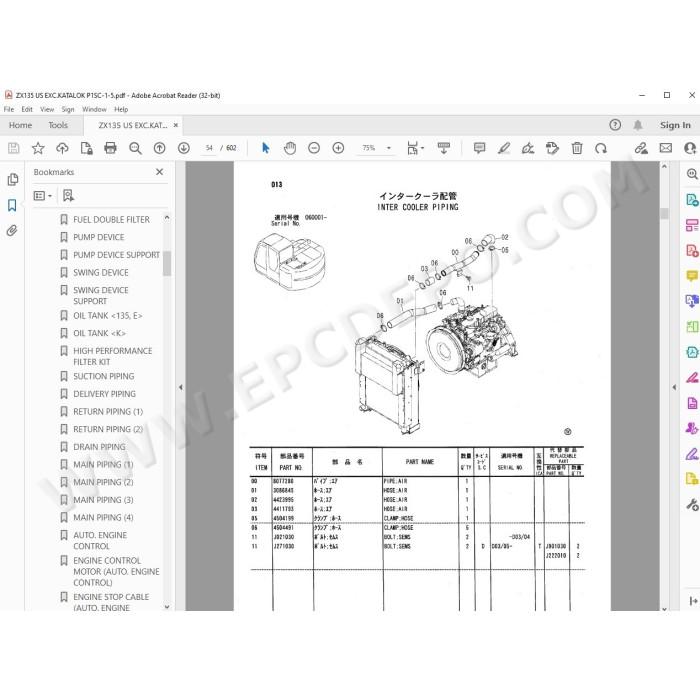Select the arrow Selection tool
This screenshot has width=700, height=700.
click(x=266, y=148)
